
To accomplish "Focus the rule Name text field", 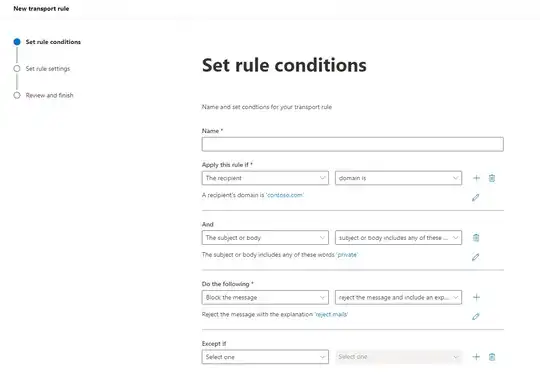I will 353,144.
